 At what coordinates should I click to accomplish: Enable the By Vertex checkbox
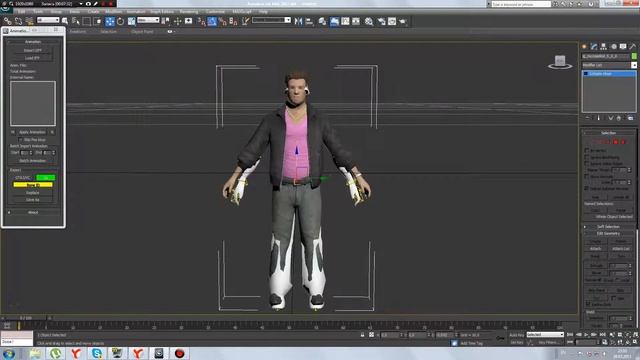587,150
